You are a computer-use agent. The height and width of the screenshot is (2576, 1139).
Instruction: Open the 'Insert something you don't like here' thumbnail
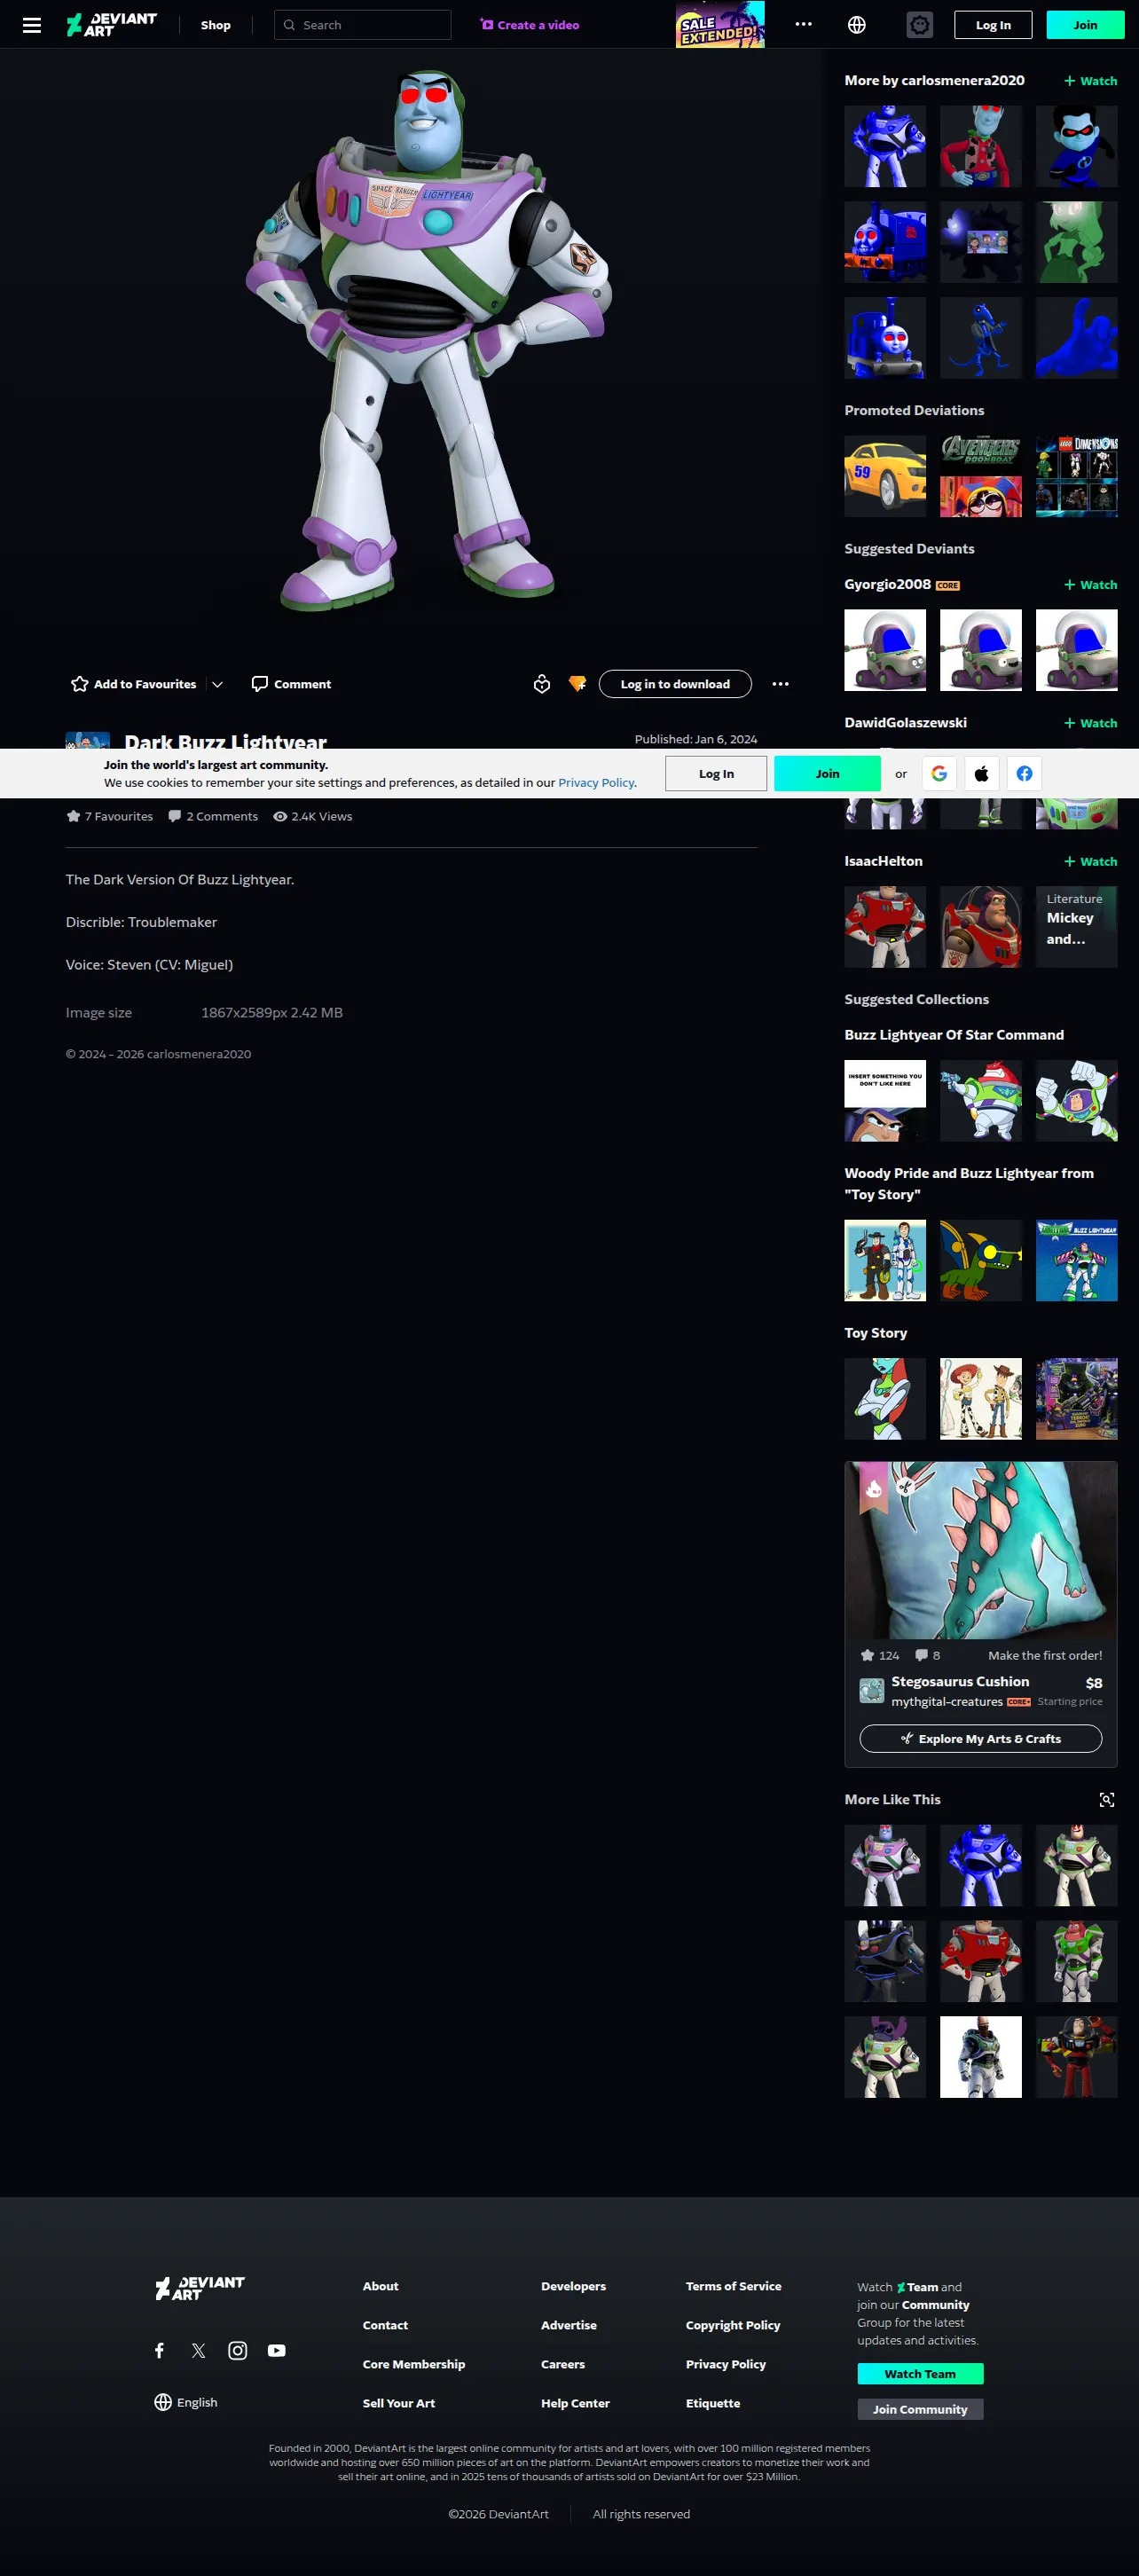885,1101
